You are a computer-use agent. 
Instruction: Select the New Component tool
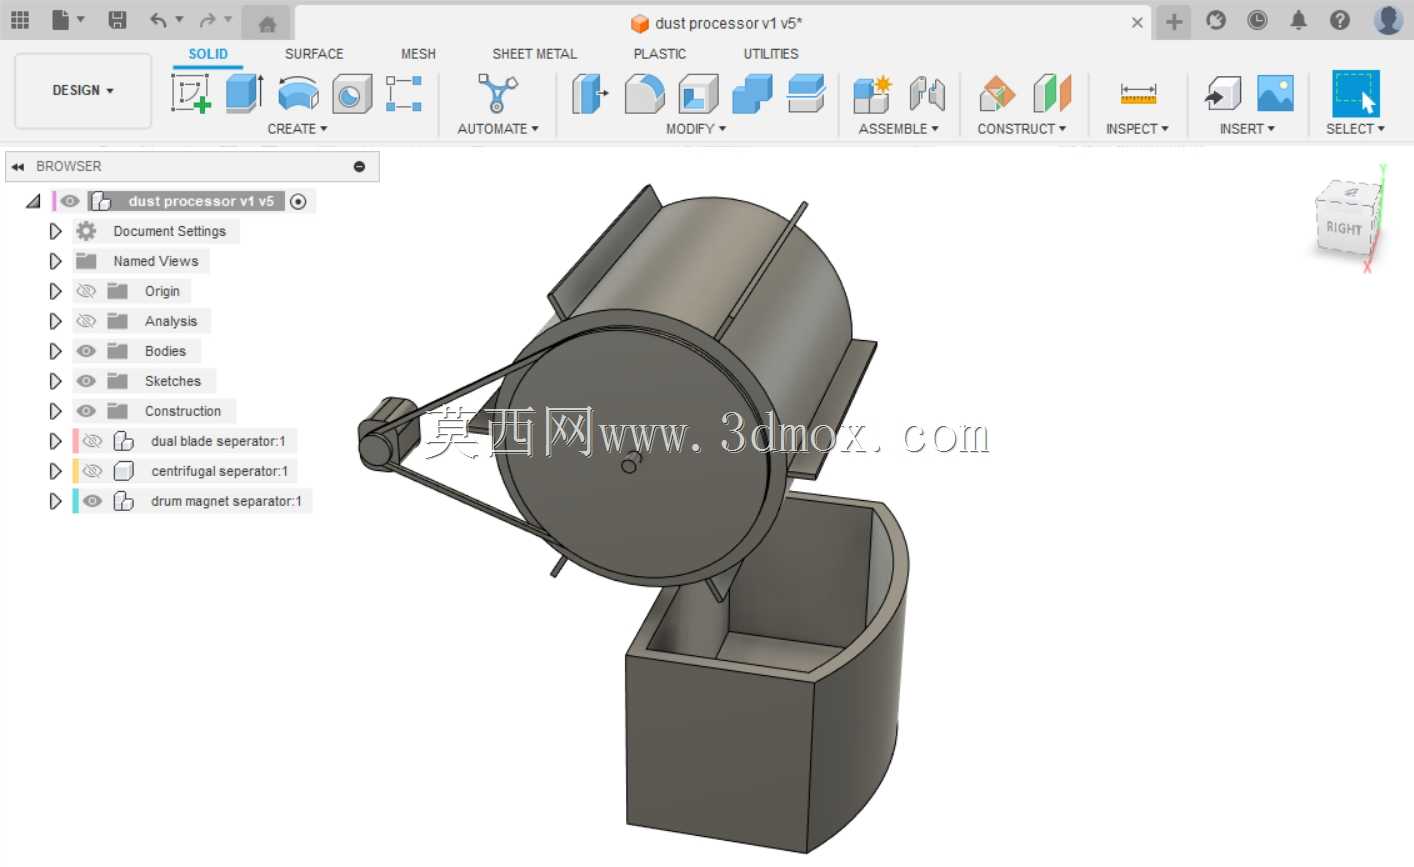click(x=872, y=94)
